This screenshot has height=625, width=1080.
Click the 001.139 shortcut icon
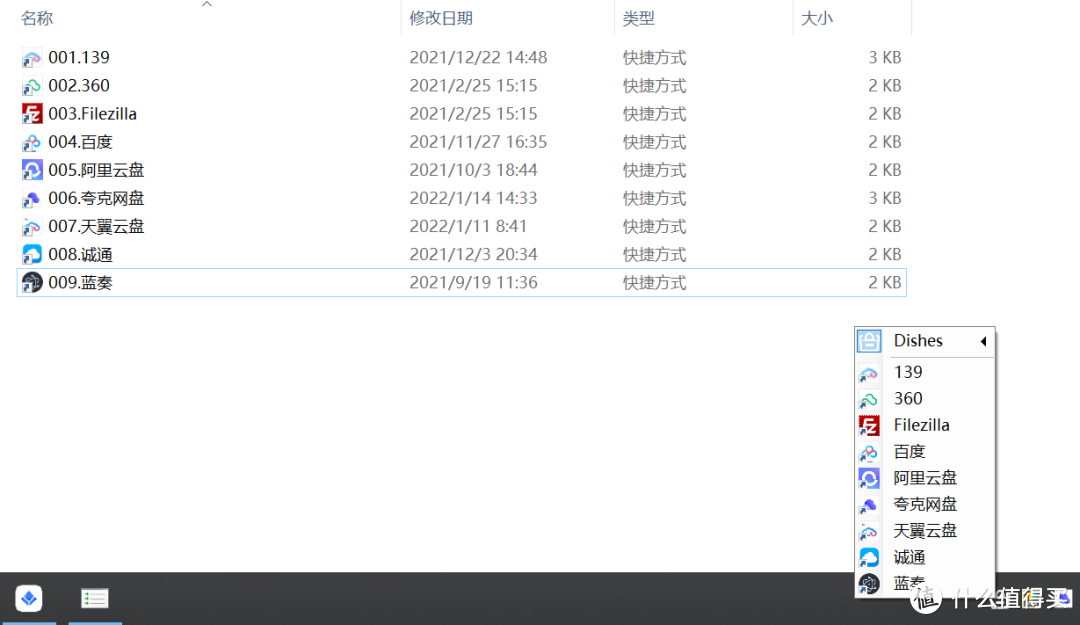click(x=32, y=58)
